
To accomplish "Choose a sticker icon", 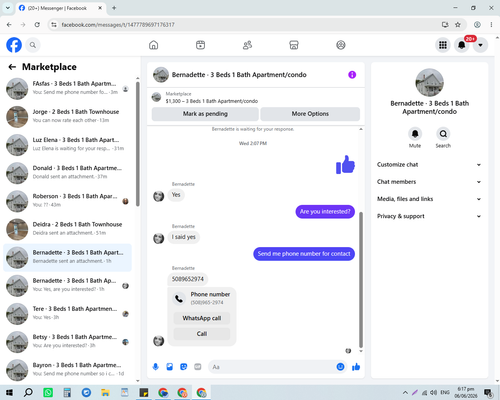I will (x=184, y=367).
